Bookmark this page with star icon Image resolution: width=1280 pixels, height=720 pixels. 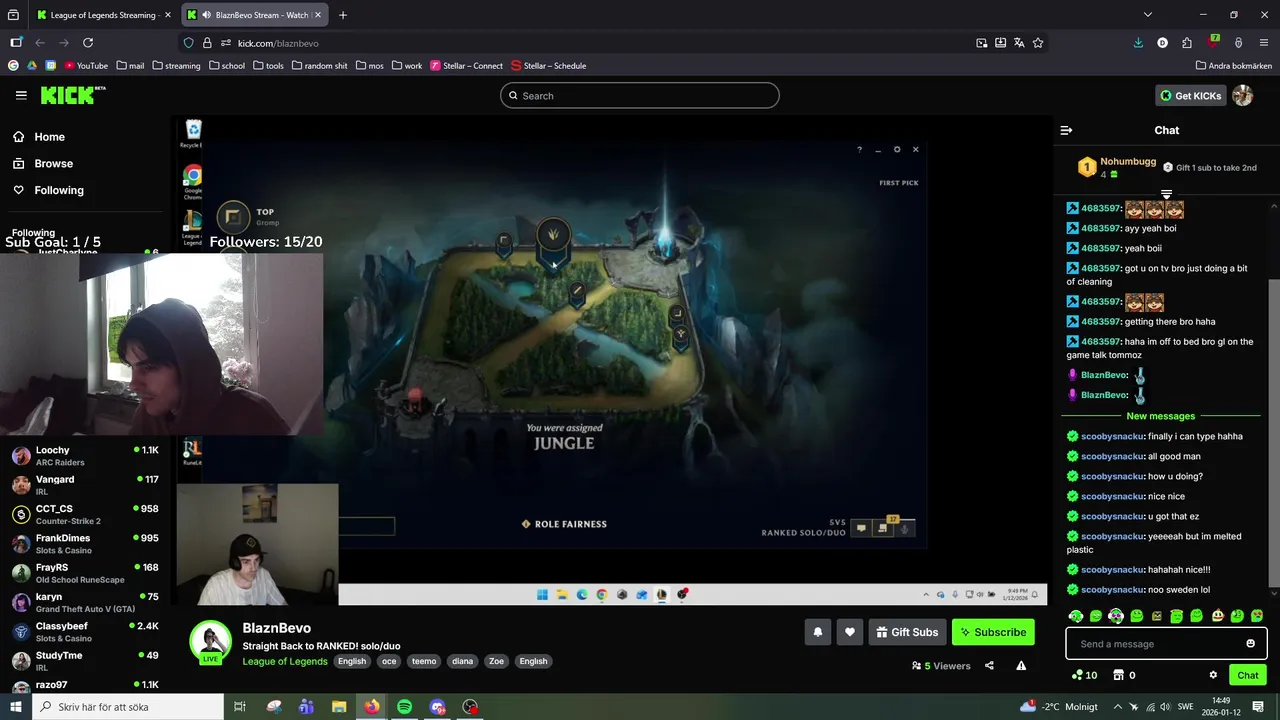(x=1038, y=43)
